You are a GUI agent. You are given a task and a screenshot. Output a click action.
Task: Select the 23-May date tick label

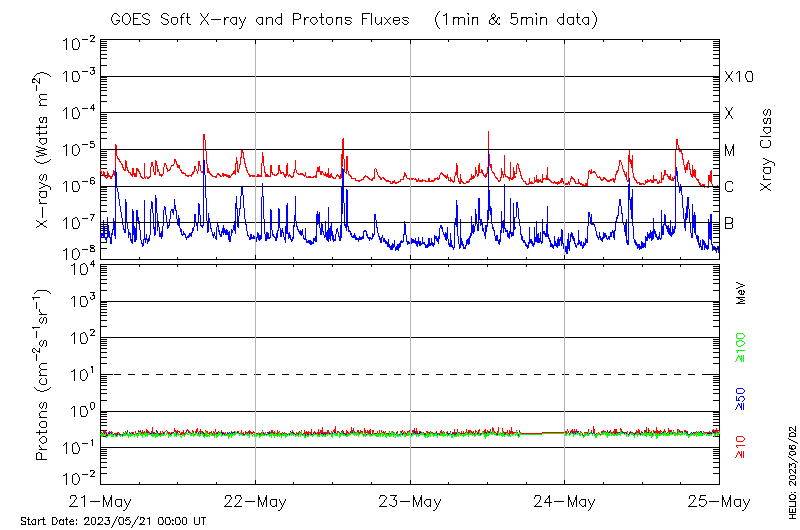[x=410, y=500]
